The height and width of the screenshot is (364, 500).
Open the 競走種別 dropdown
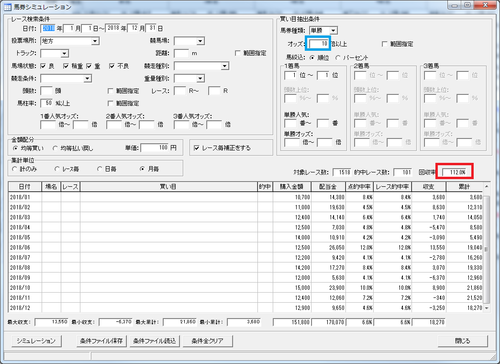point(225,66)
